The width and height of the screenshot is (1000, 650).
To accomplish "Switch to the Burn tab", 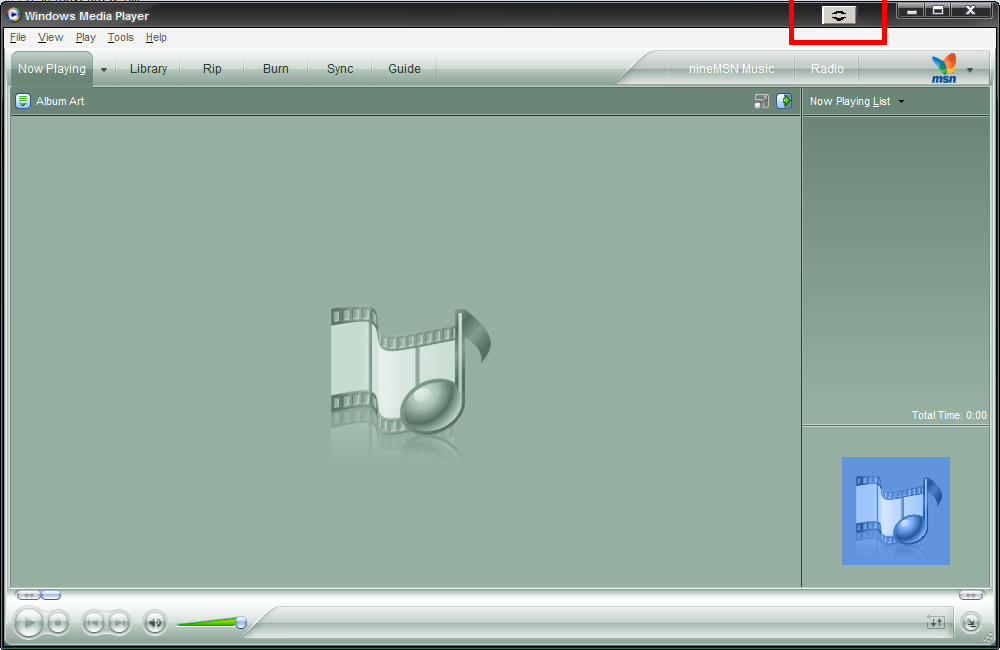I will [x=276, y=68].
